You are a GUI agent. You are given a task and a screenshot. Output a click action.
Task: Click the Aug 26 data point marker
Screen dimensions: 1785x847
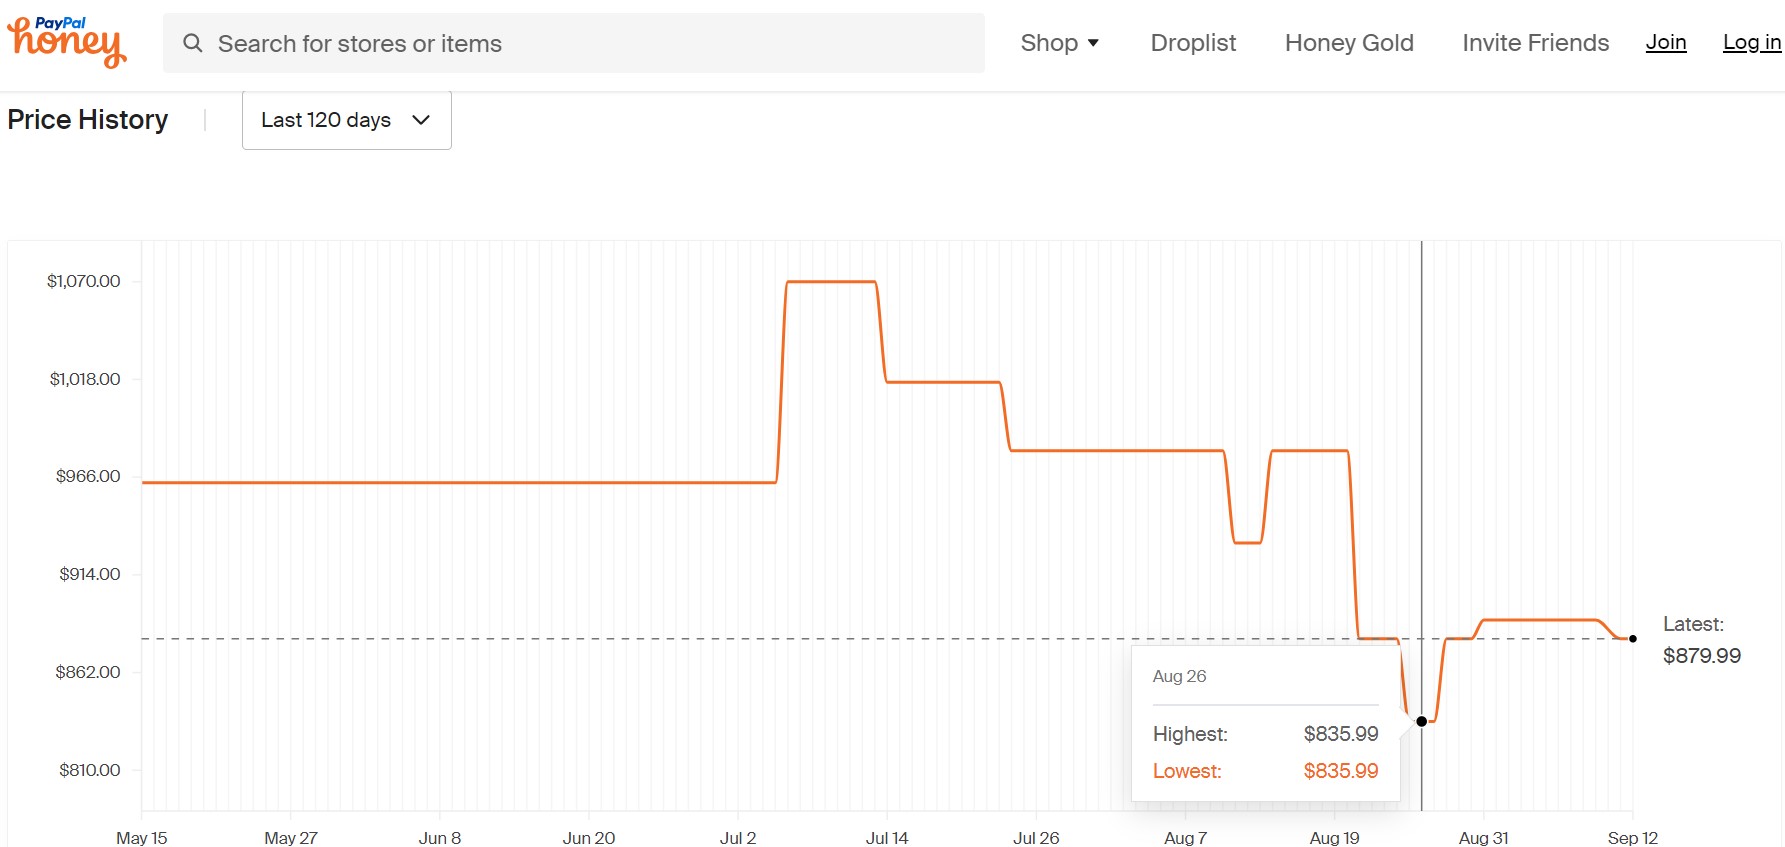point(1421,721)
